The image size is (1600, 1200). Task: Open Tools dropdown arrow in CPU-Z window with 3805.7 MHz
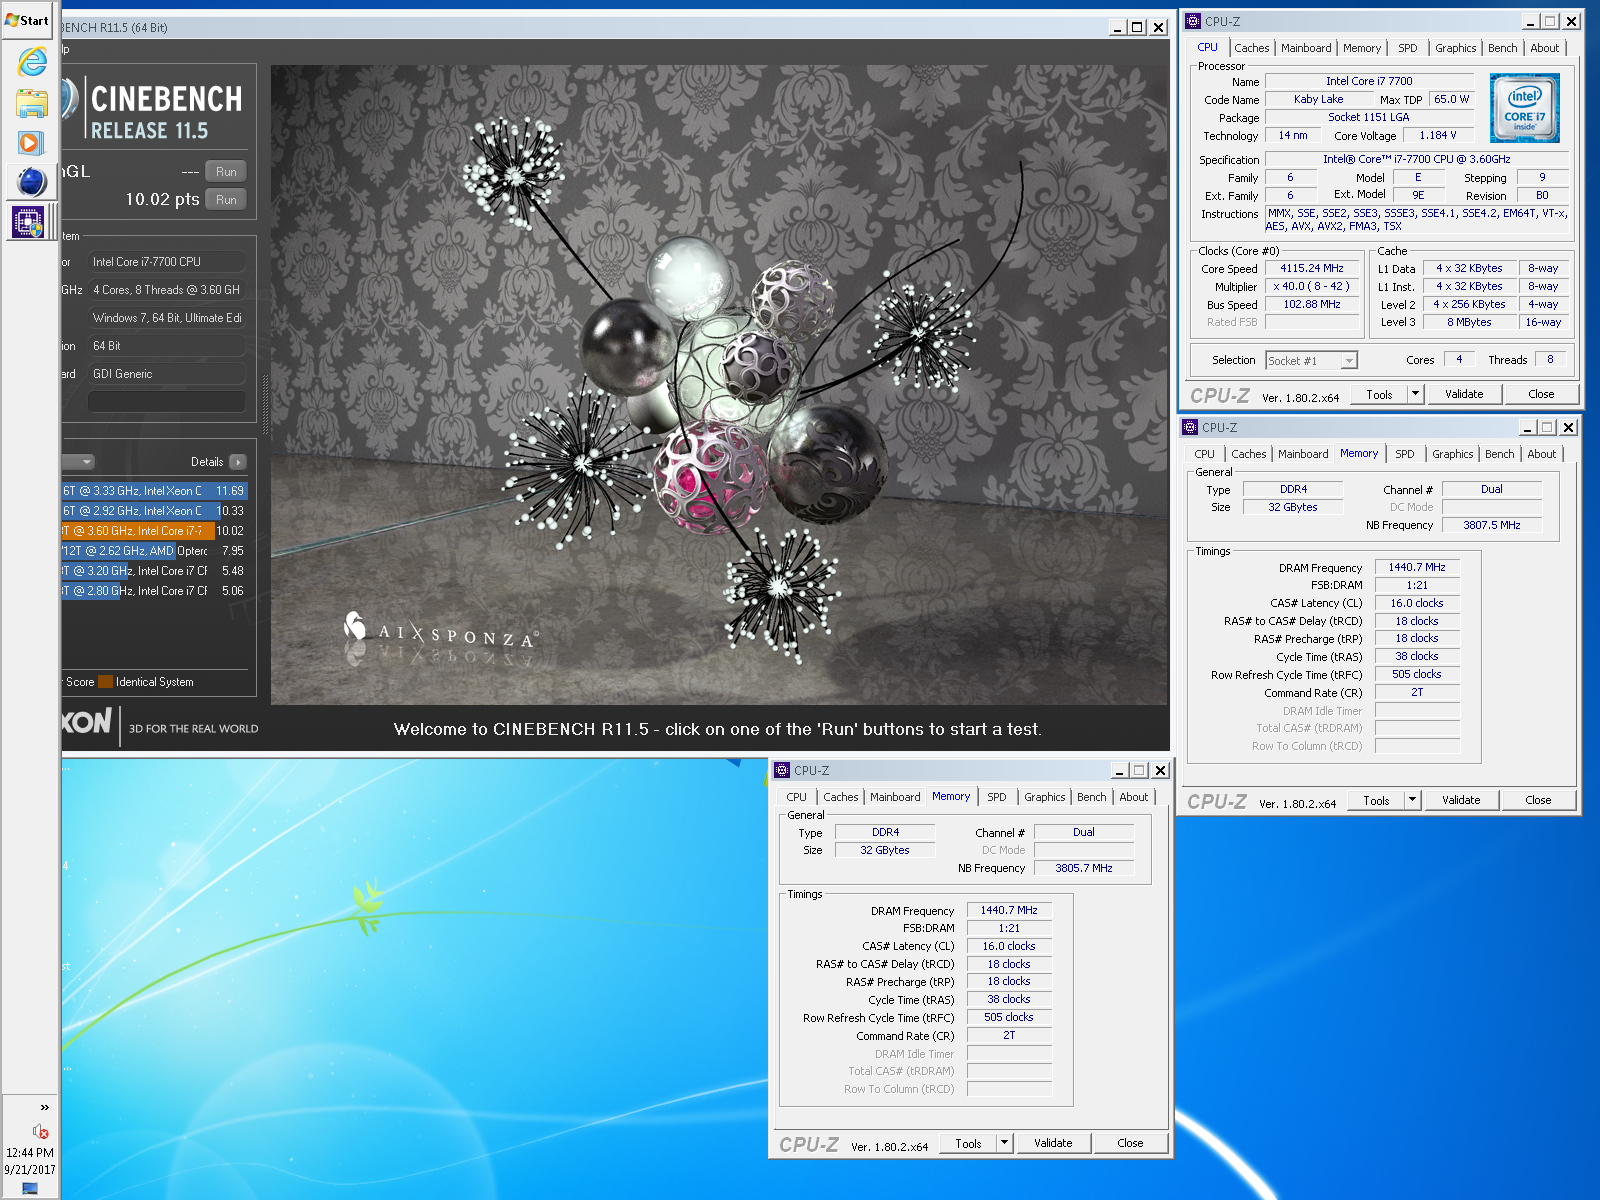point(1004,1143)
